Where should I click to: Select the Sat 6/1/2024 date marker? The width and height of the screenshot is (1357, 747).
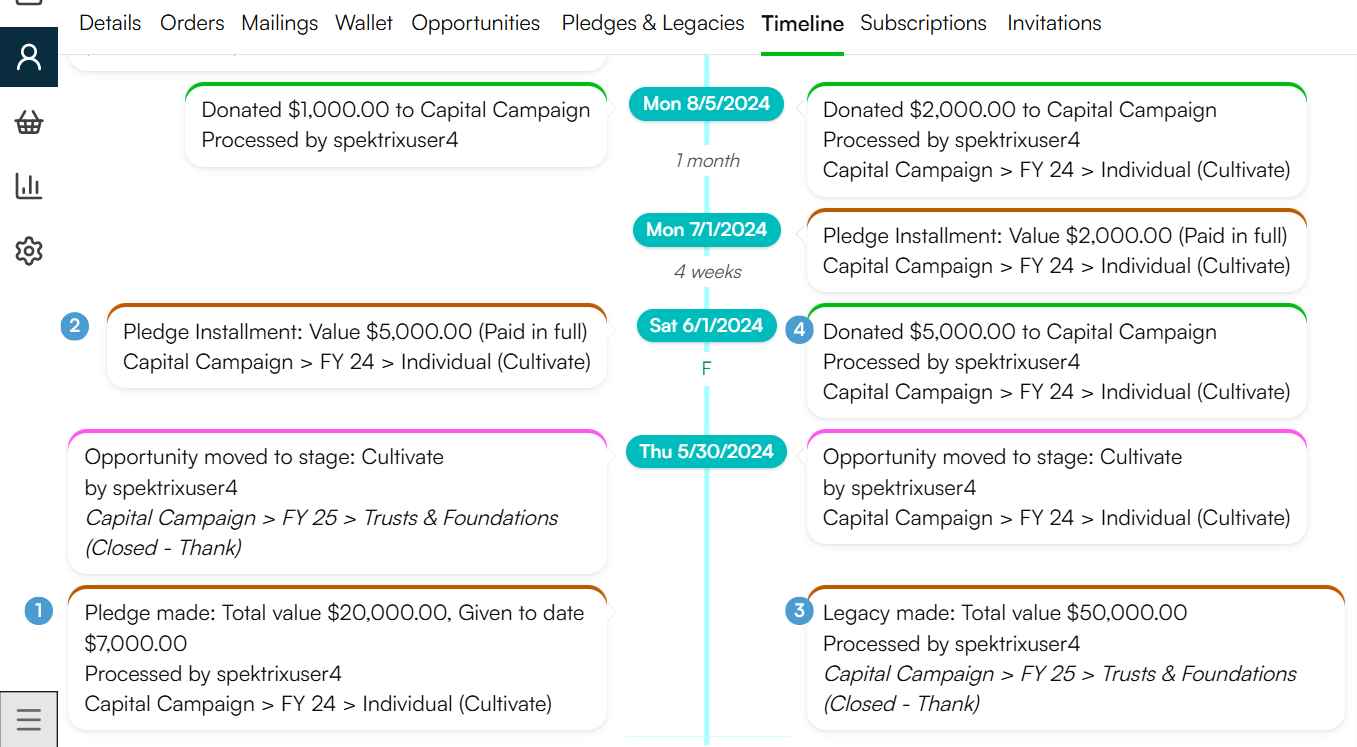click(x=707, y=325)
